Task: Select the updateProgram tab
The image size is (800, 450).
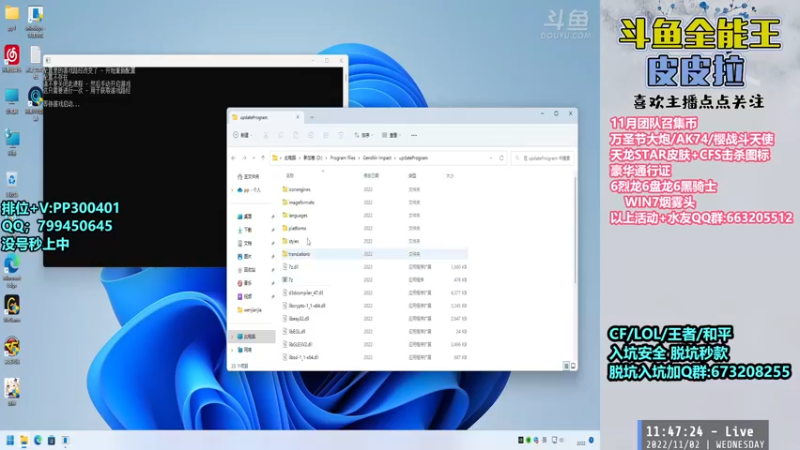Action: tap(264, 117)
